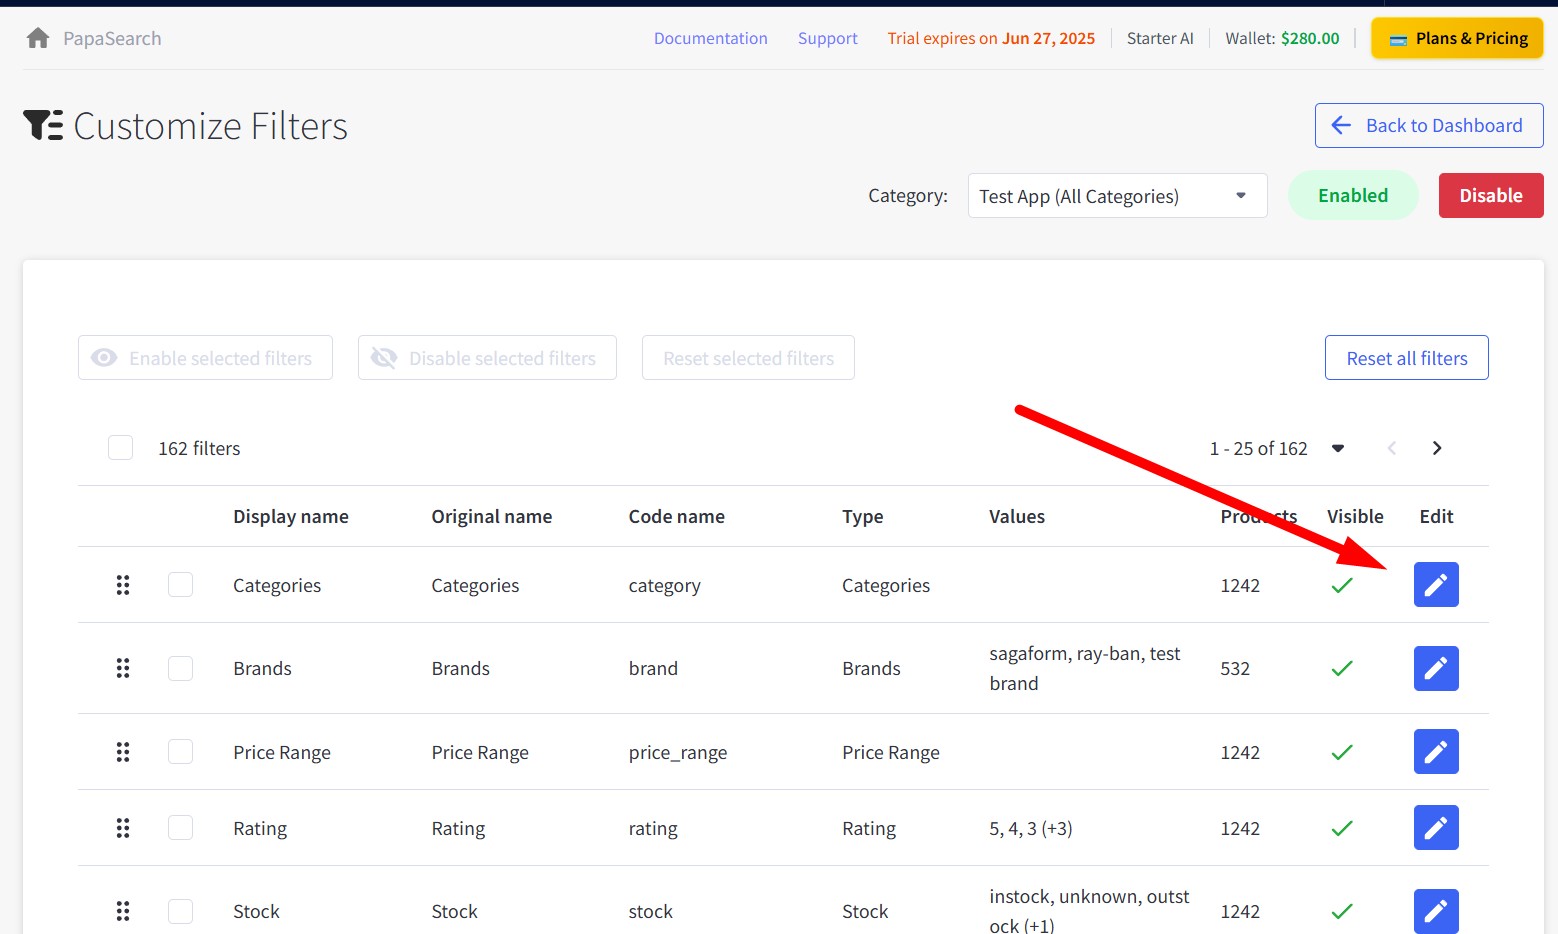Edit the Rating filter with pencil icon

pos(1436,828)
